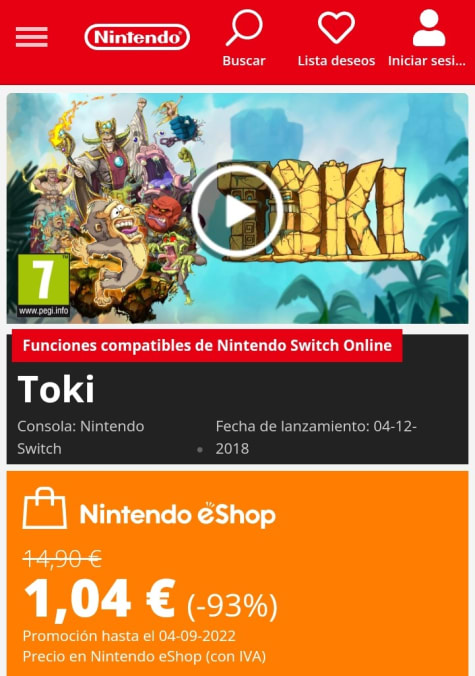Screen dimensions: 475x676
Task: Click the Nintendo logo
Action: click(137, 37)
